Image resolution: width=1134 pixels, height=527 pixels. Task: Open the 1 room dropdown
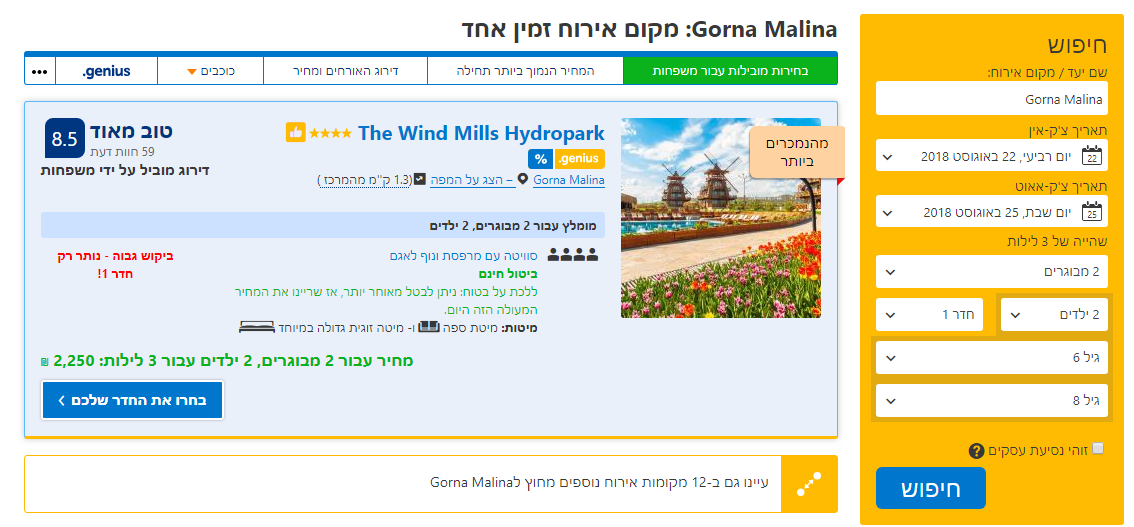[x=929, y=314]
